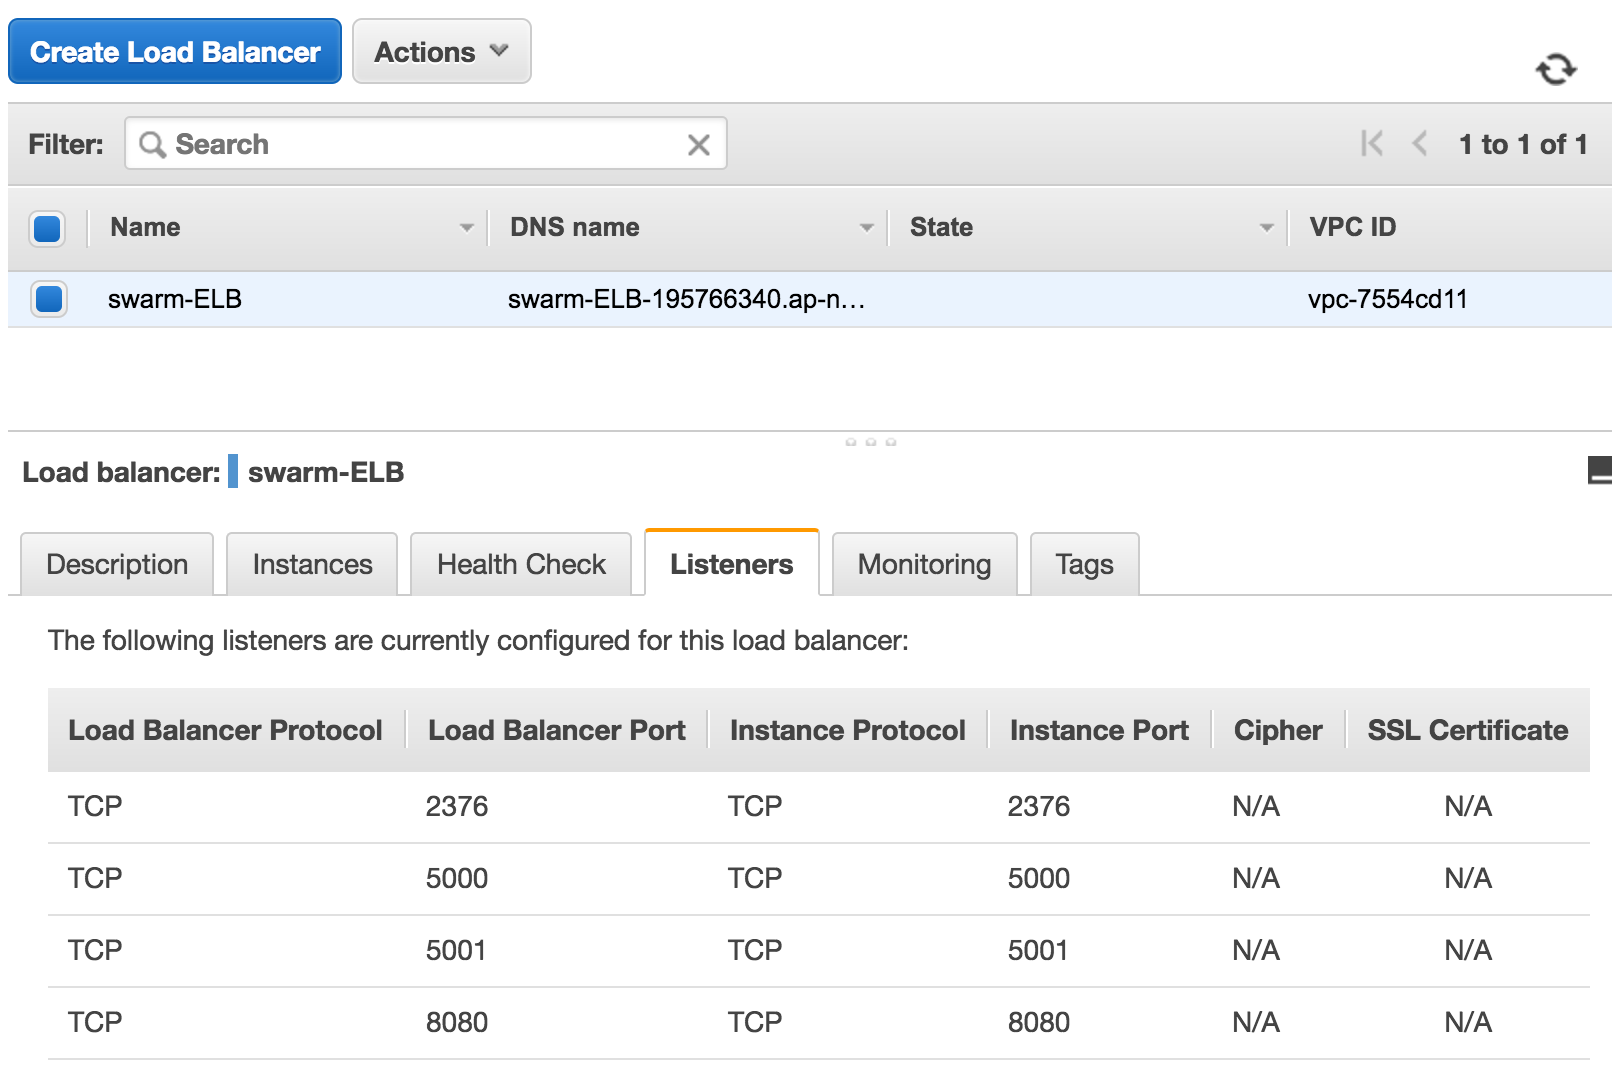Click the vpc-7554cd11 VPC ID cell
Viewport: 1612px width, 1088px height.
coord(1388,299)
